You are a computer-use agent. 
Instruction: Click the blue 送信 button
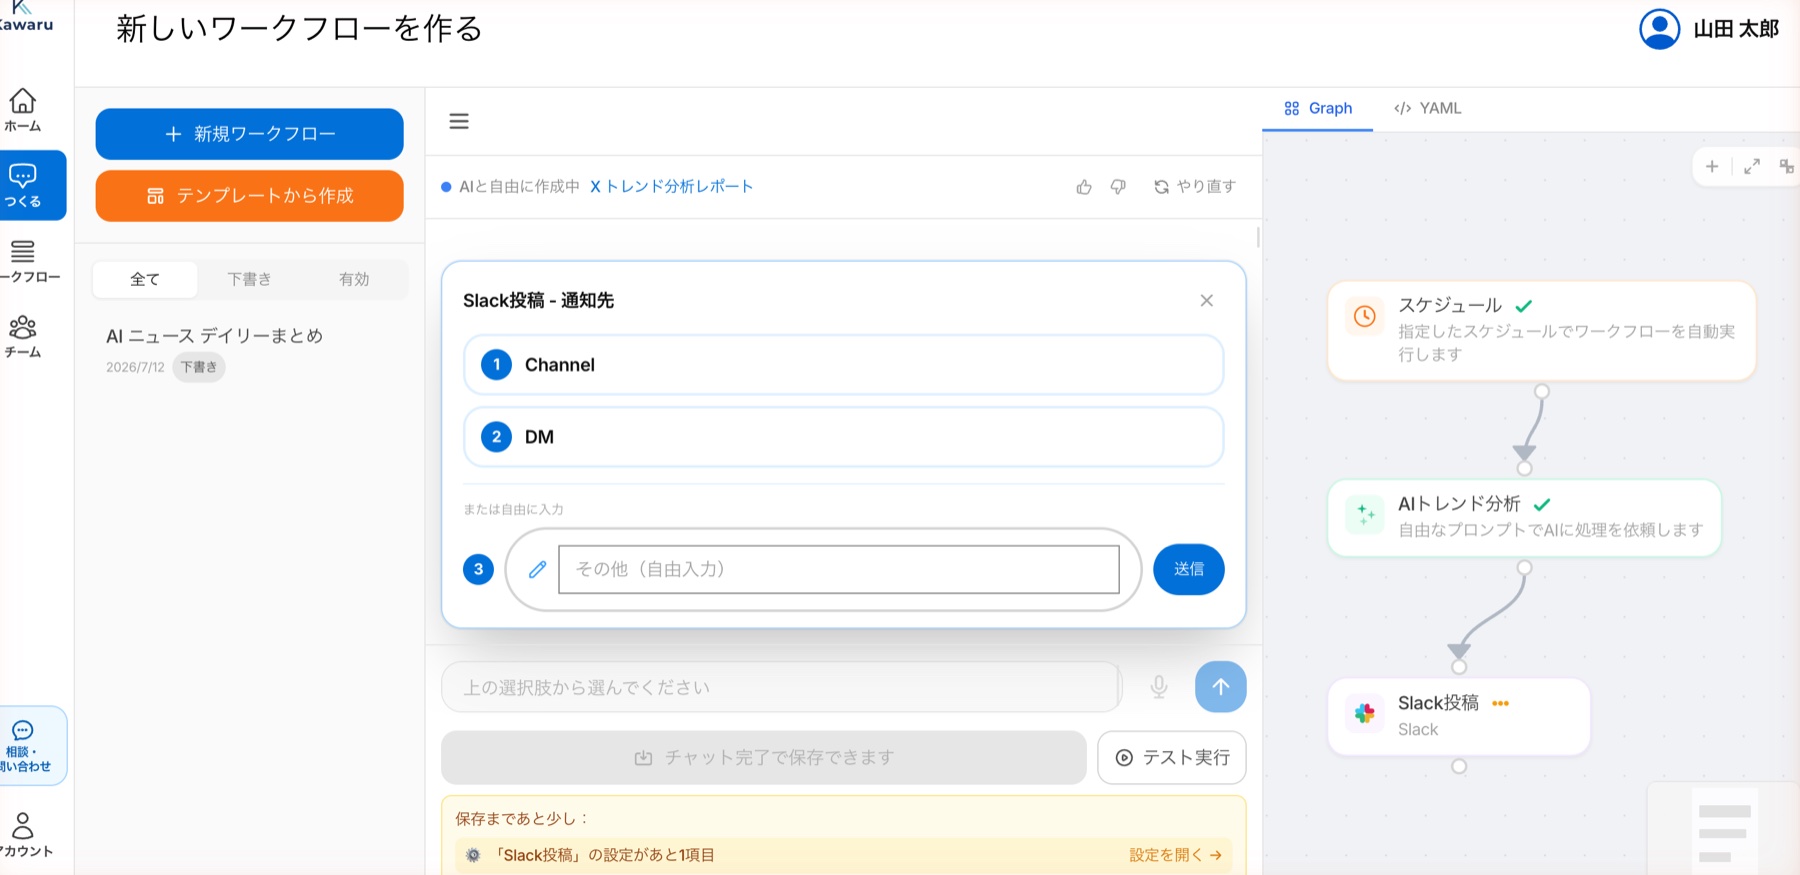tap(1189, 569)
